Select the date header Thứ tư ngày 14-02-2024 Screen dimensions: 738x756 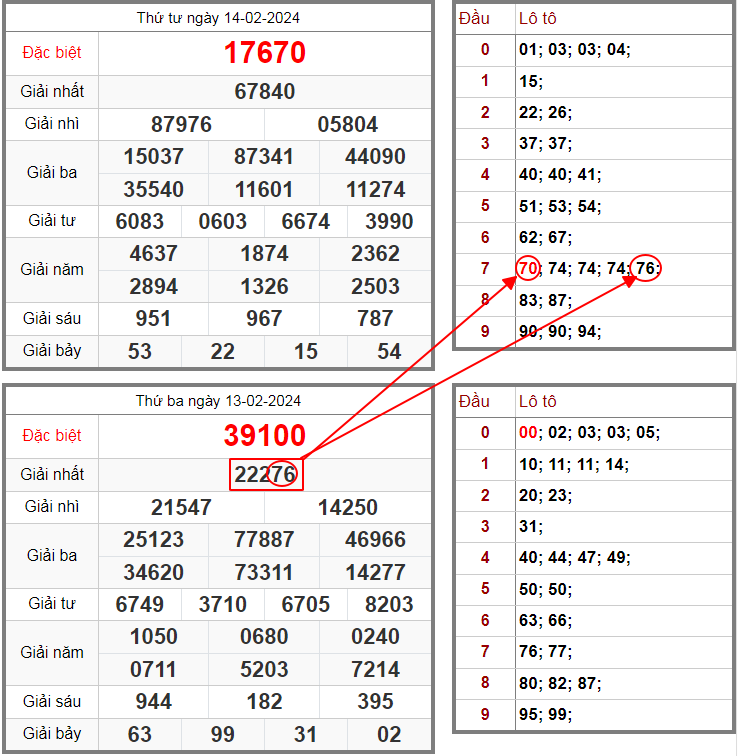coord(218,18)
